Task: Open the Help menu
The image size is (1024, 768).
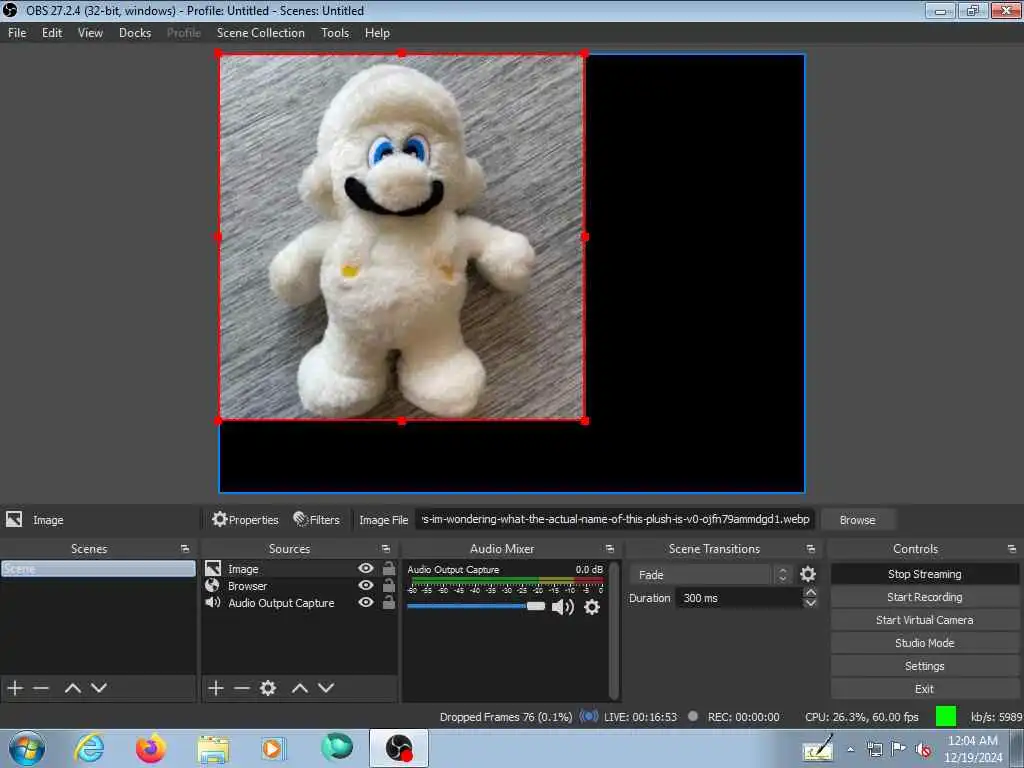Action: tap(377, 33)
